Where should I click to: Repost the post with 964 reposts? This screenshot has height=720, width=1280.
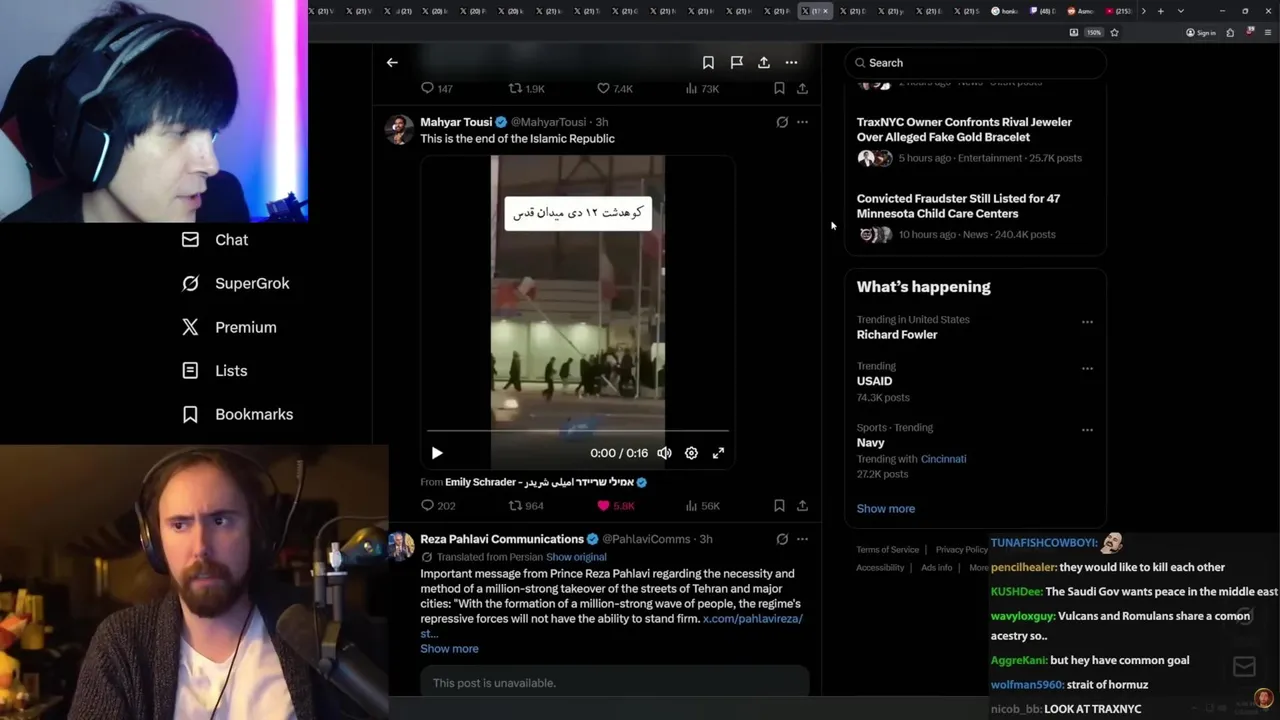526,505
